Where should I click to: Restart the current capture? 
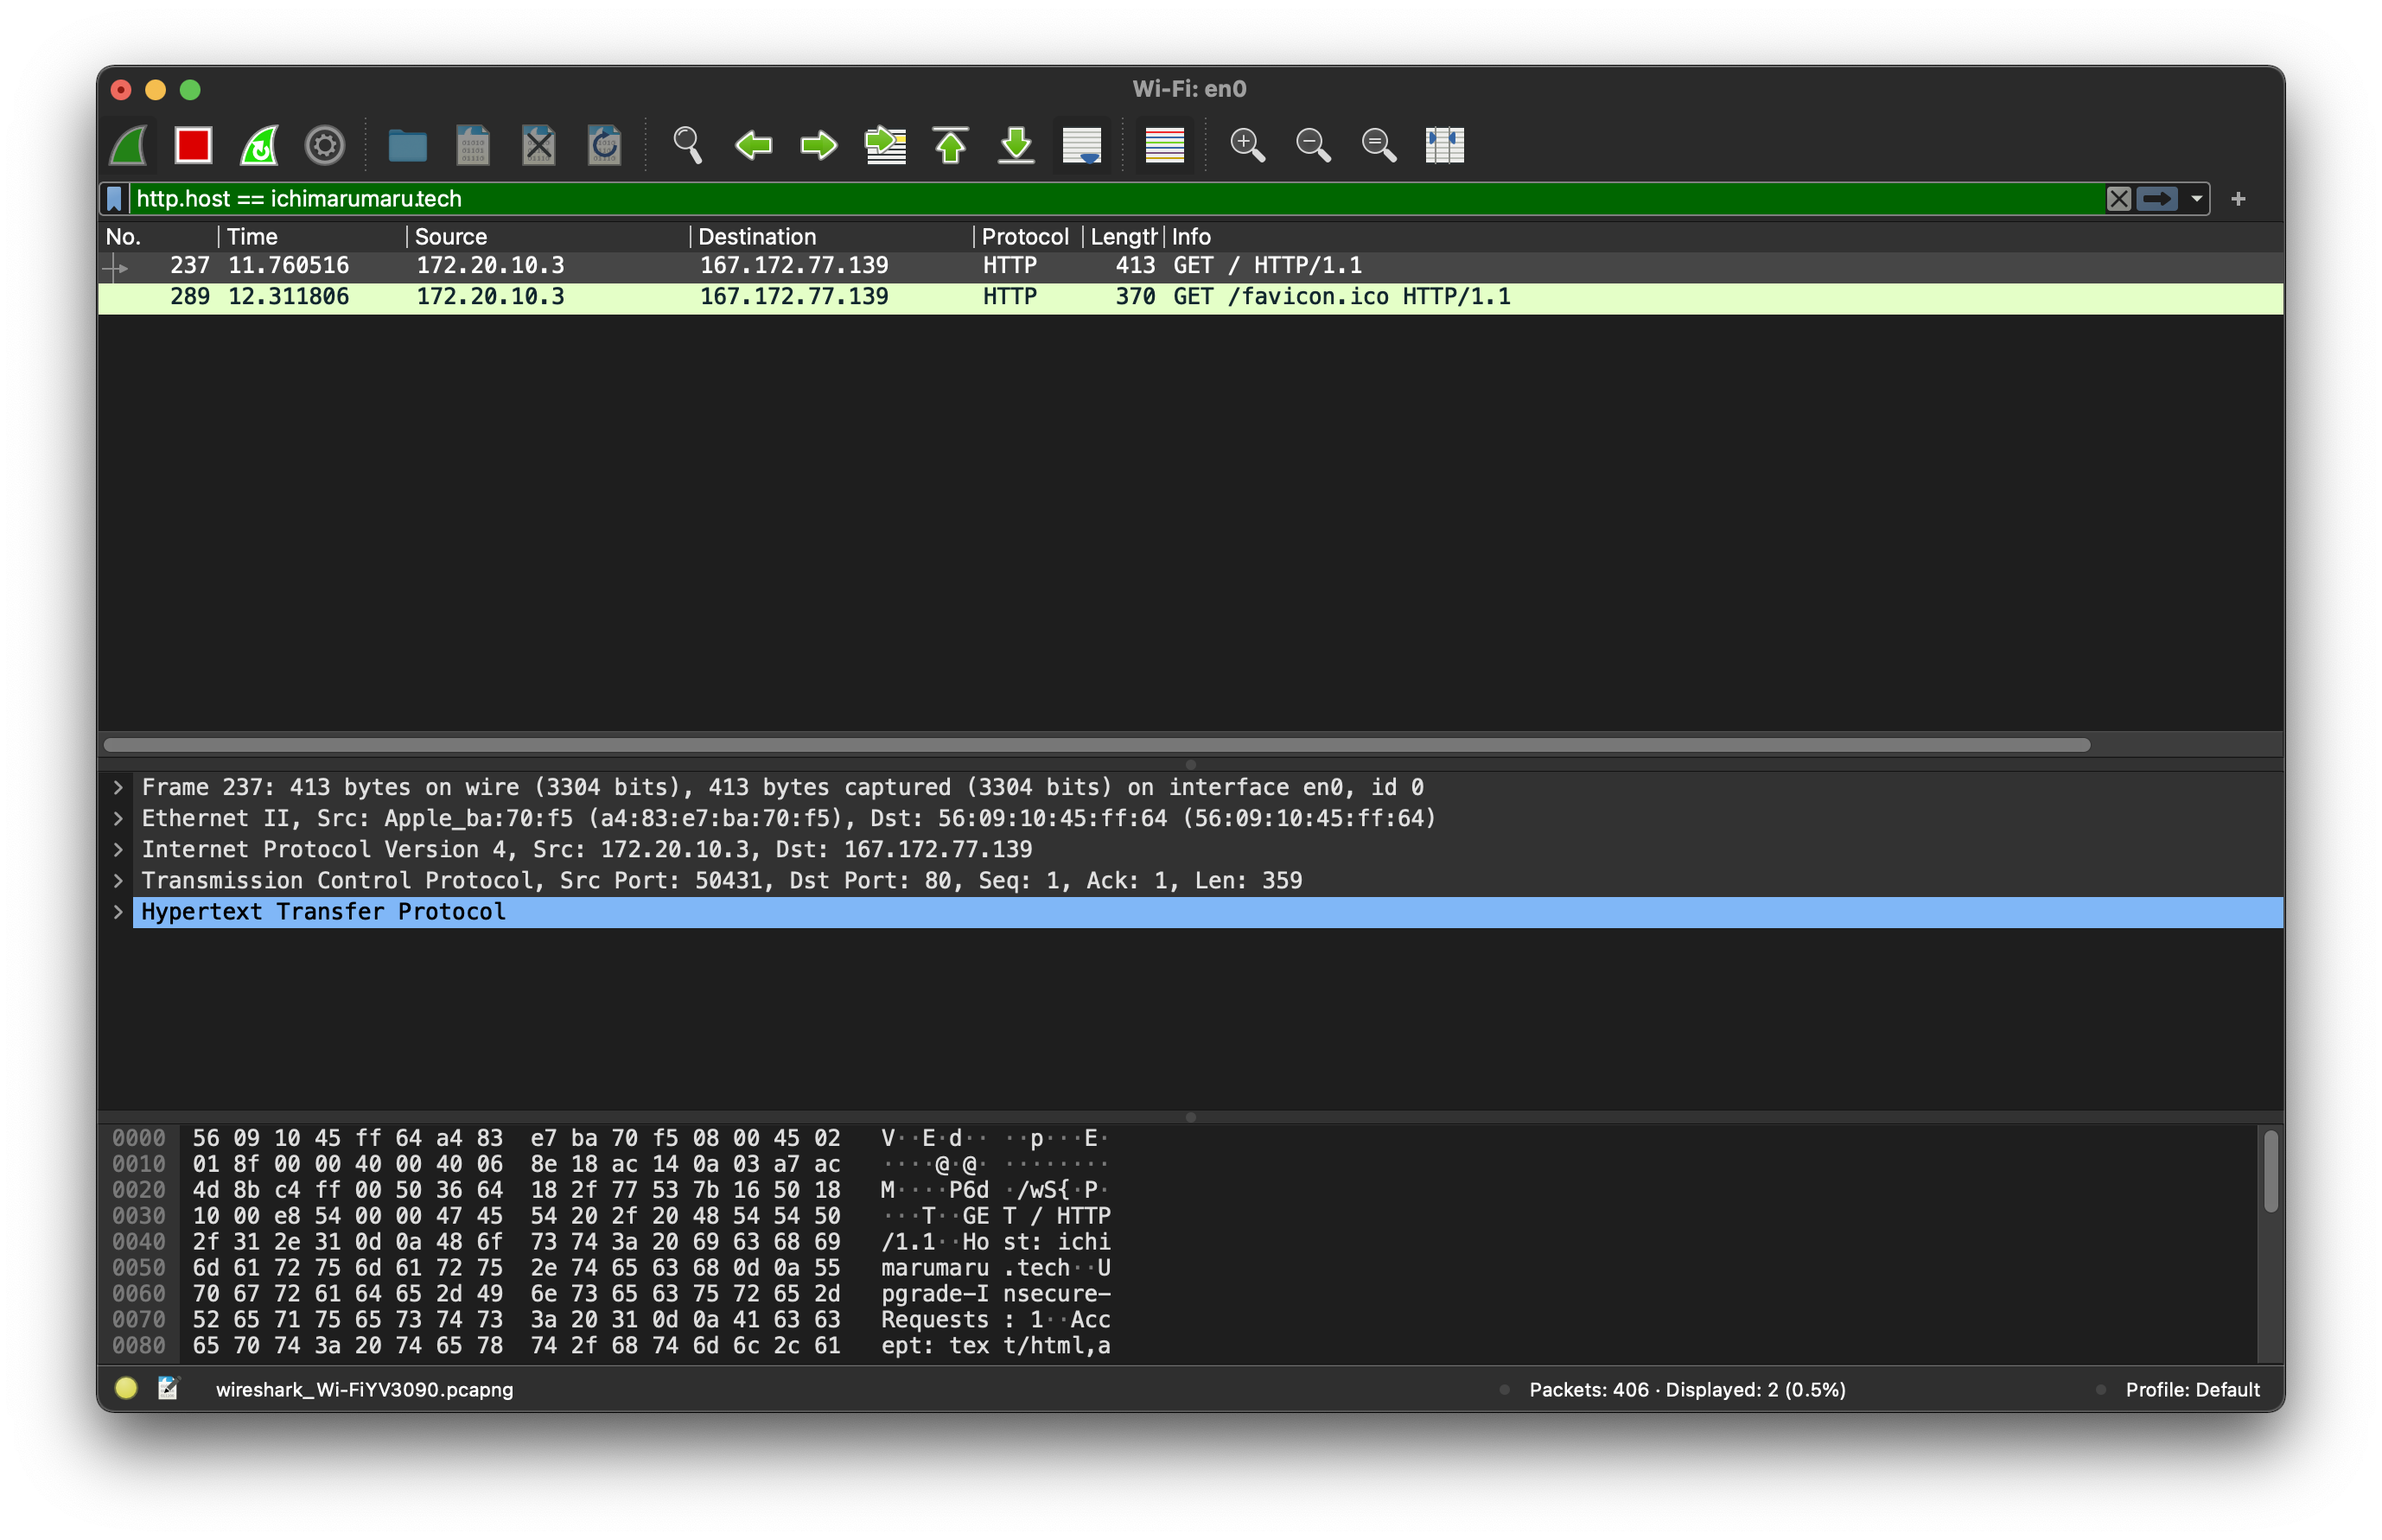pos(259,146)
